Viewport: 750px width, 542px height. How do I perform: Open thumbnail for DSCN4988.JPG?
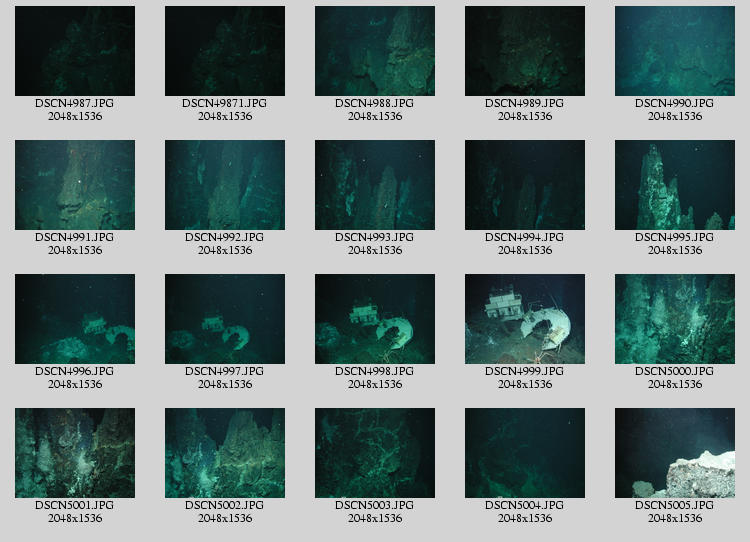tap(375, 51)
